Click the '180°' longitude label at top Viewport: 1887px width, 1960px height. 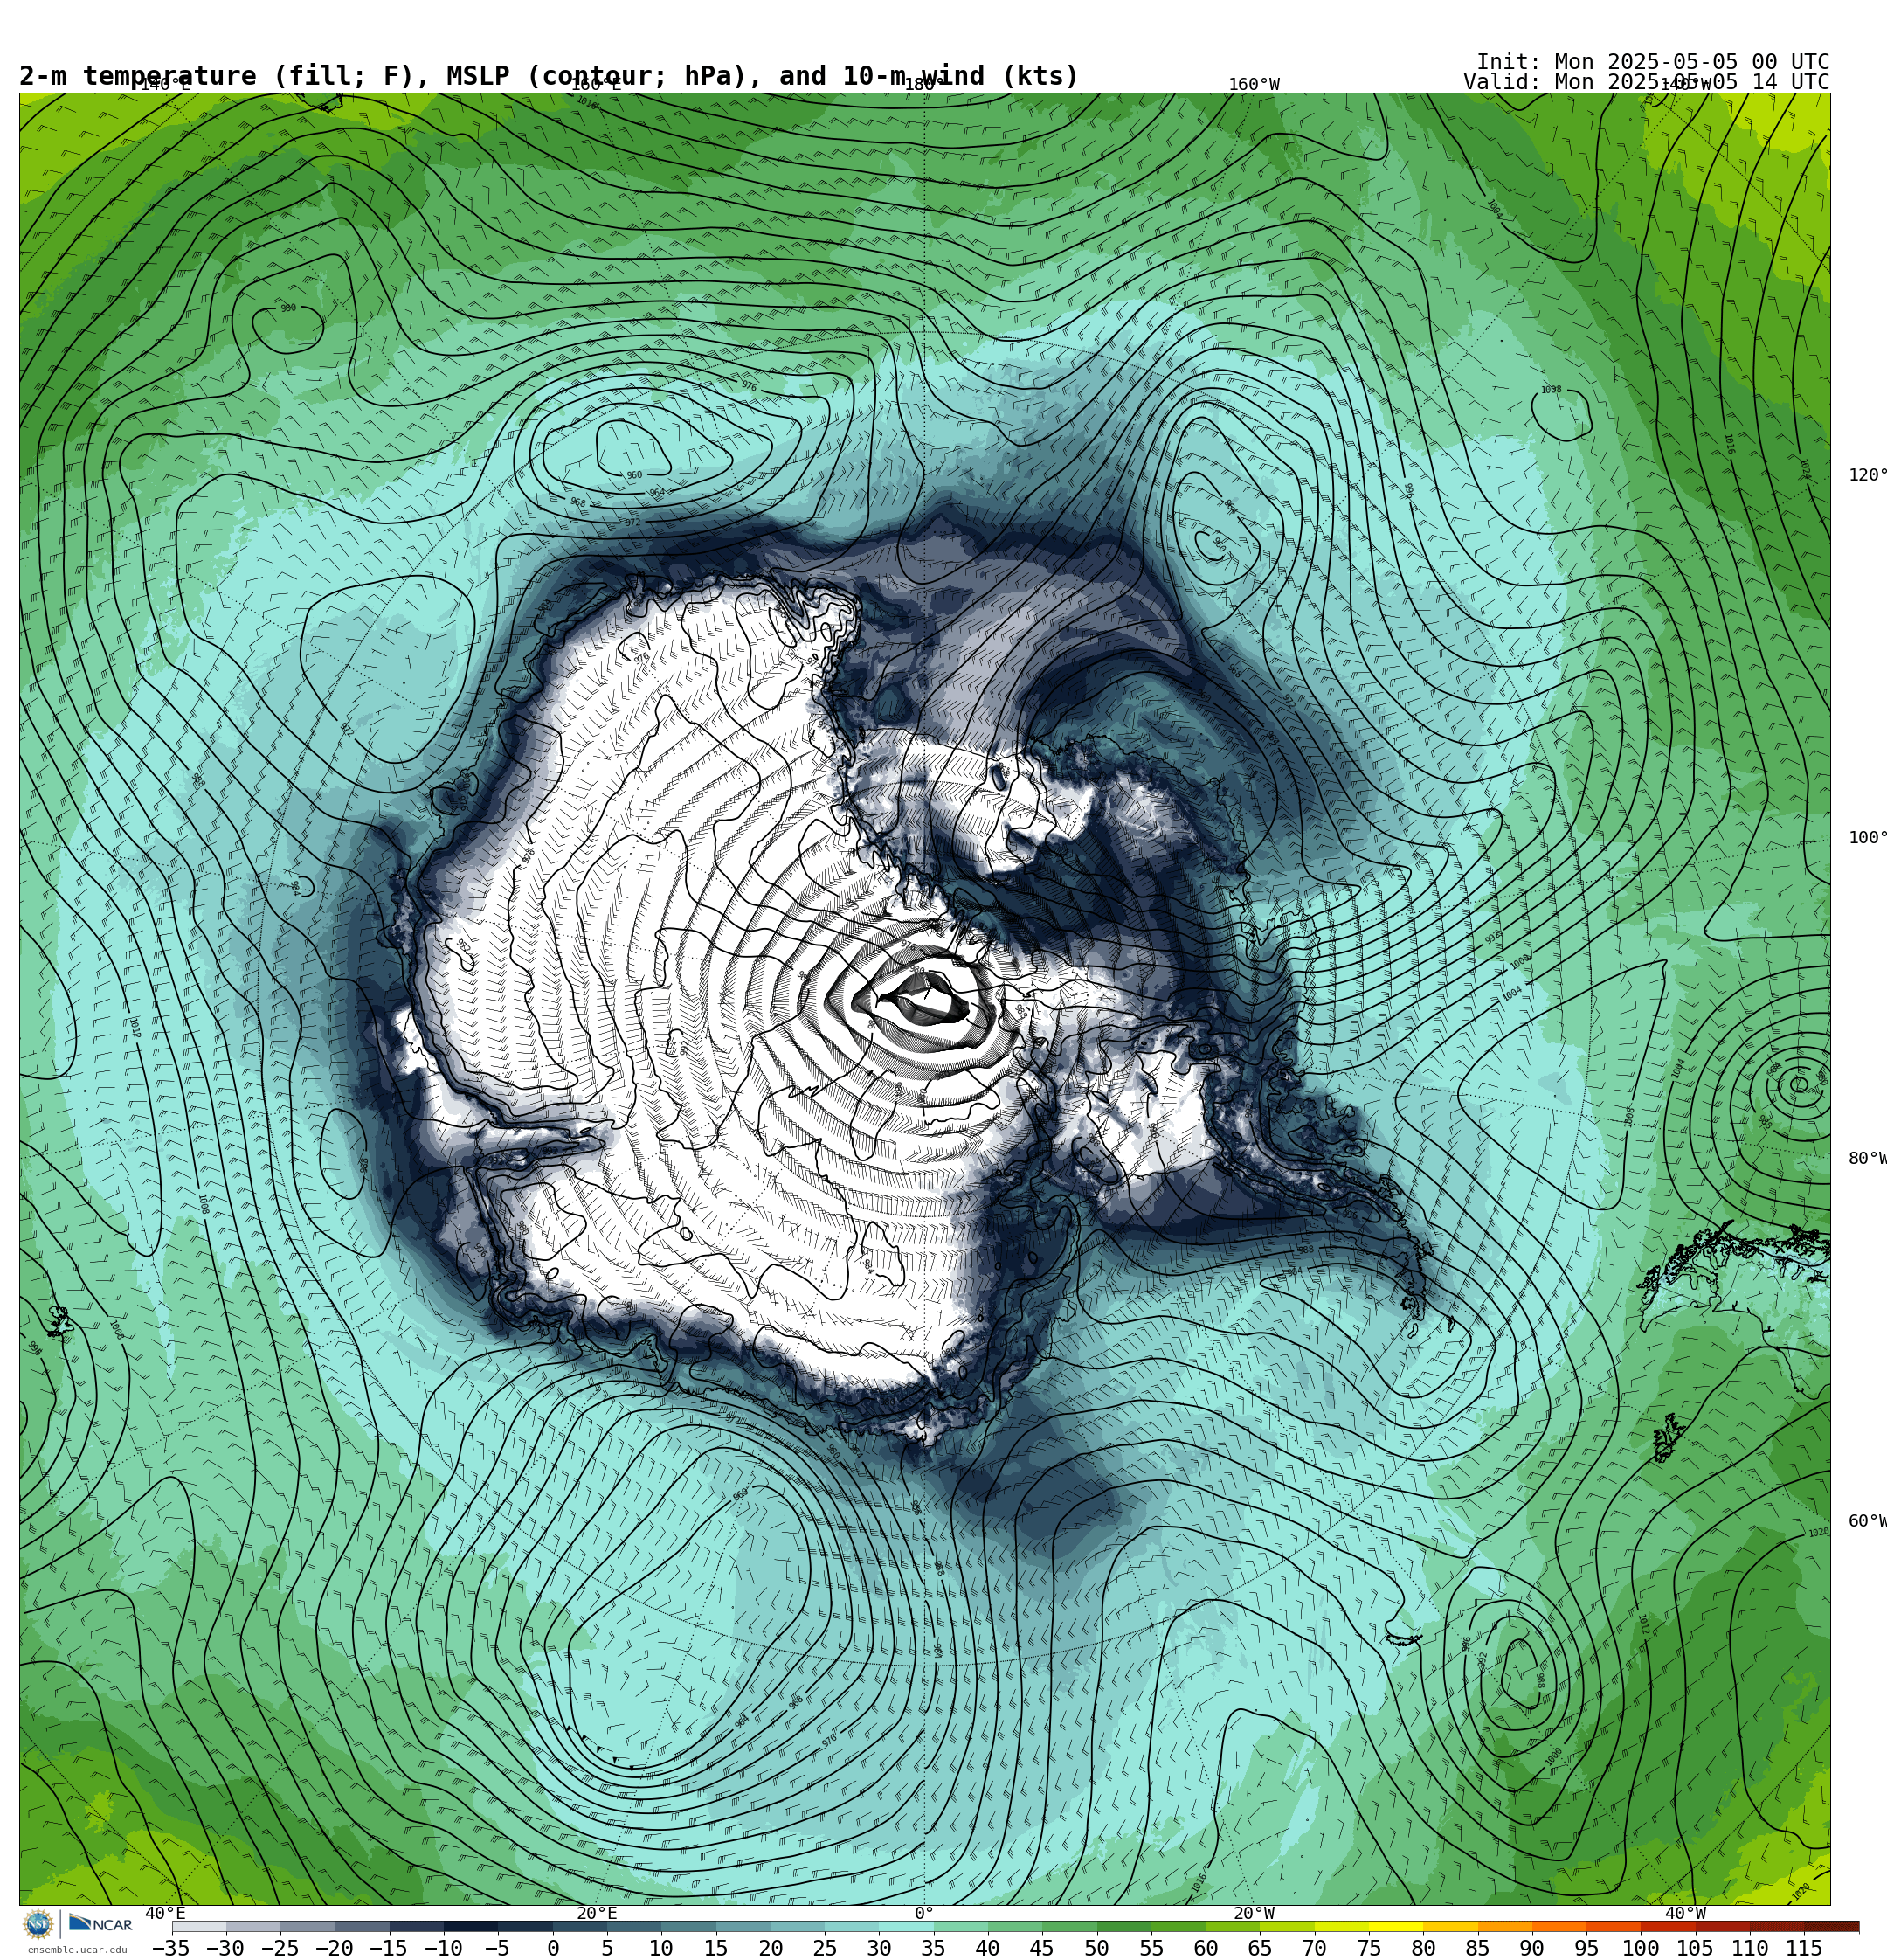pyautogui.click(x=924, y=85)
